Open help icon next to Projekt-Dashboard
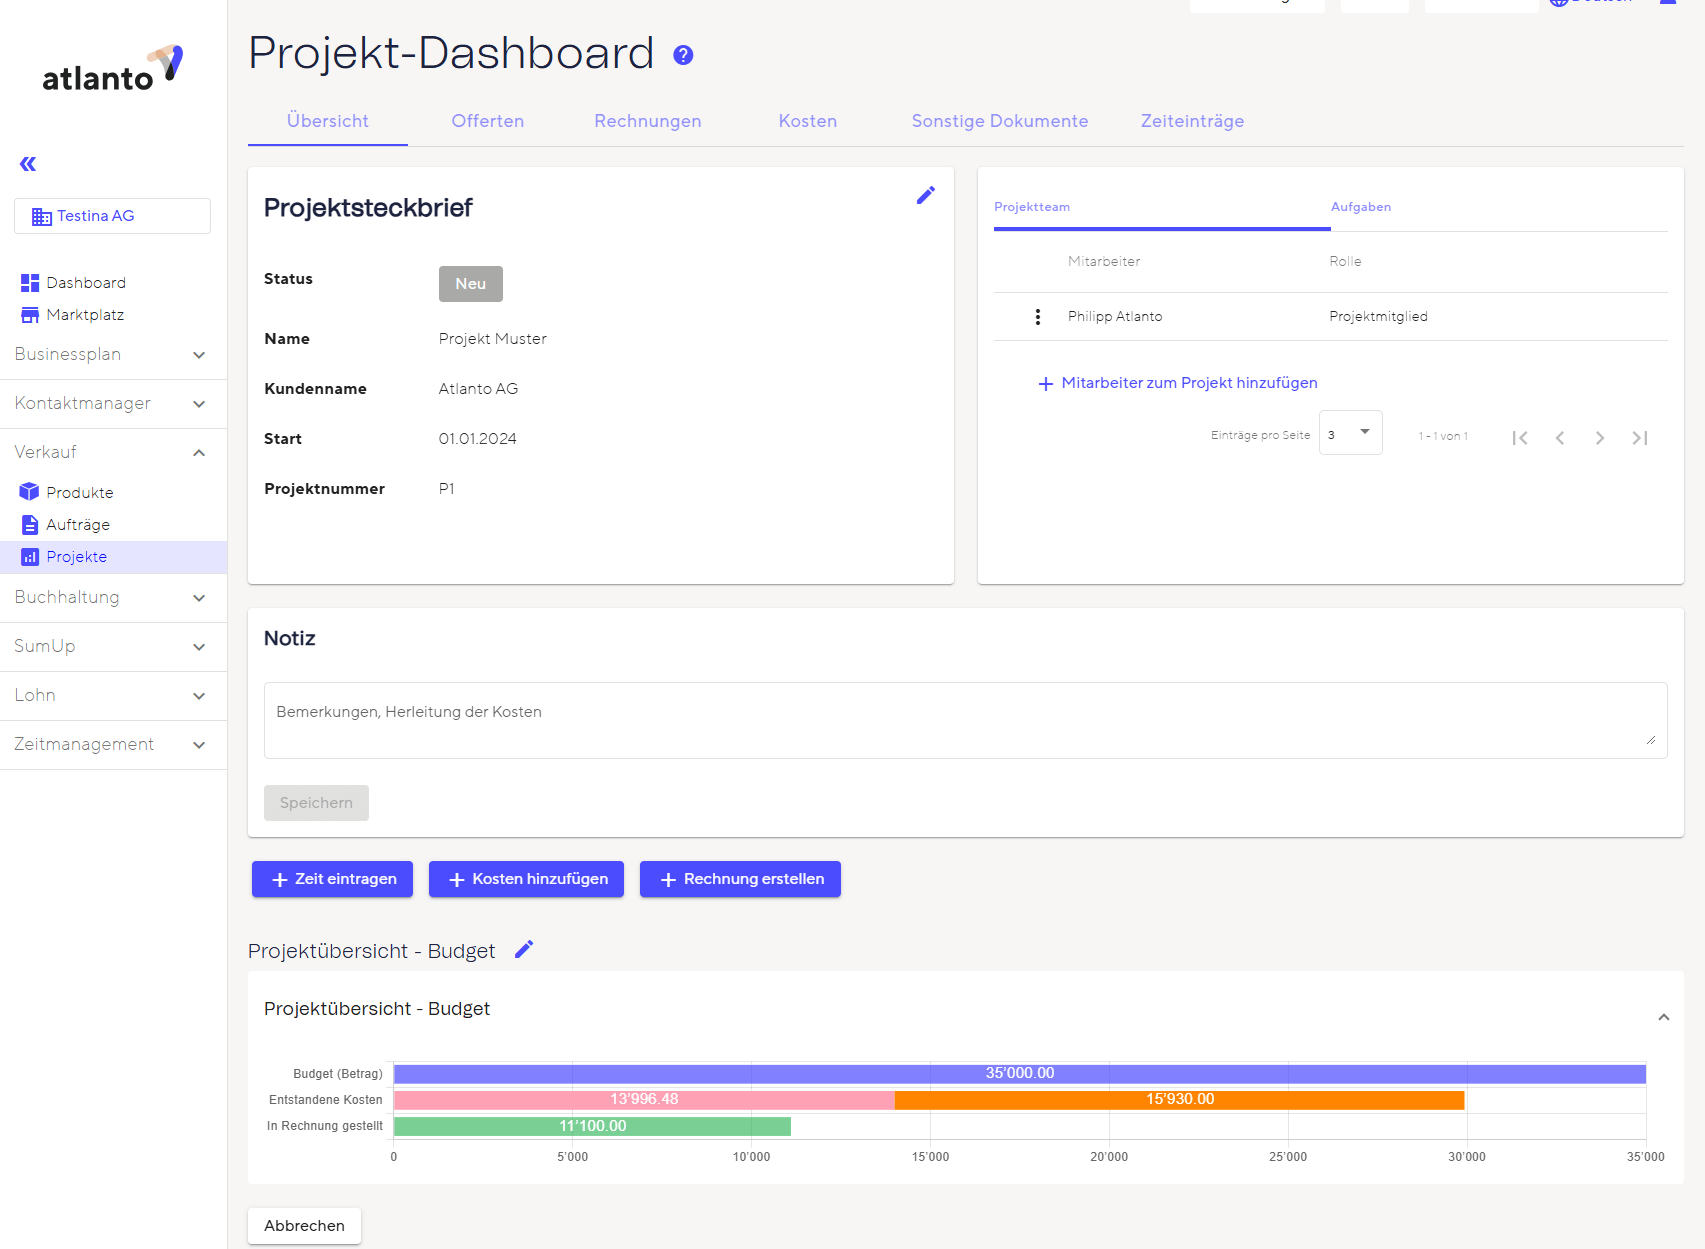The height and width of the screenshot is (1249, 1705). 683,55
